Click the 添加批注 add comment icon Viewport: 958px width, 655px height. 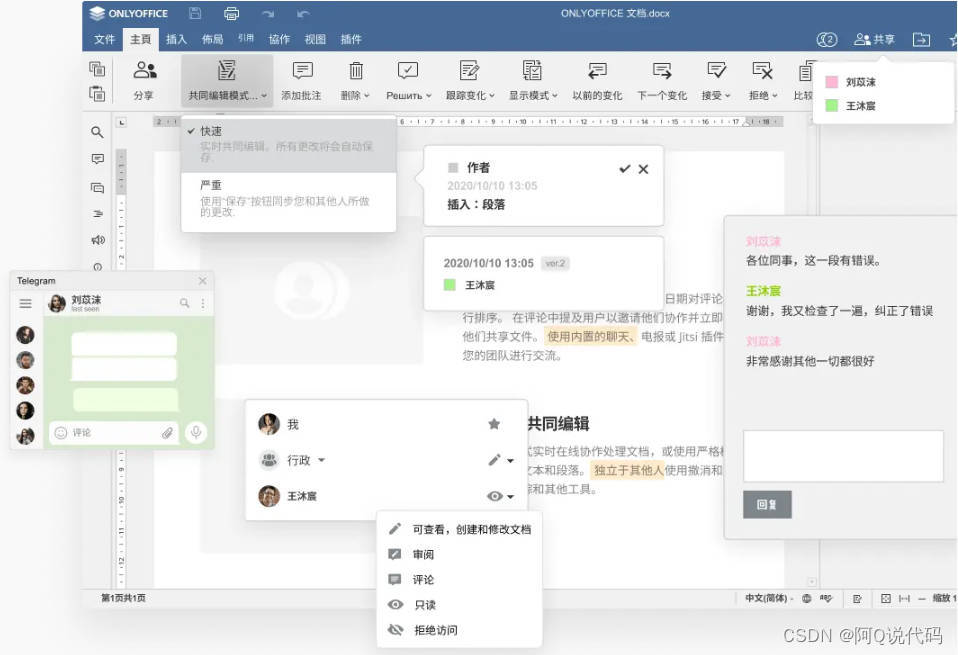click(302, 70)
